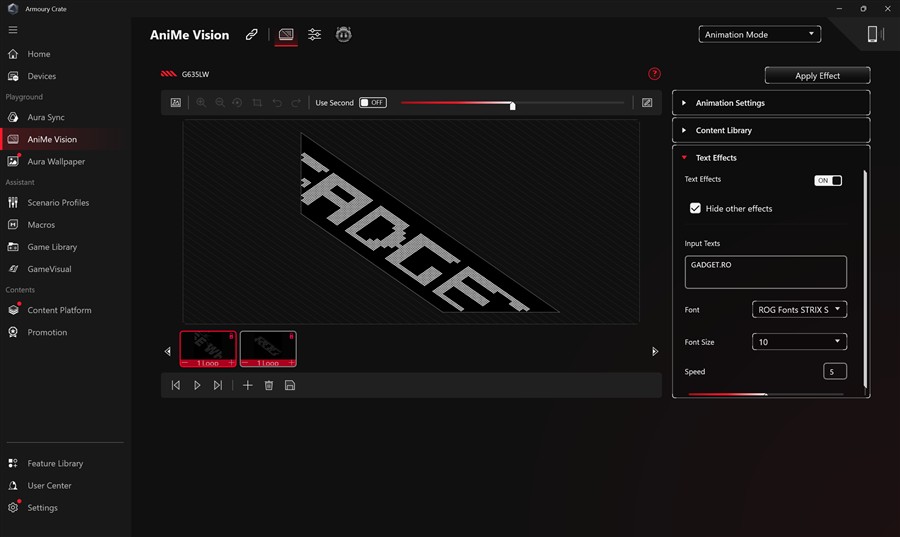Image resolution: width=900 pixels, height=537 pixels.
Task: Play the animation preview
Action: pos(197,385)
